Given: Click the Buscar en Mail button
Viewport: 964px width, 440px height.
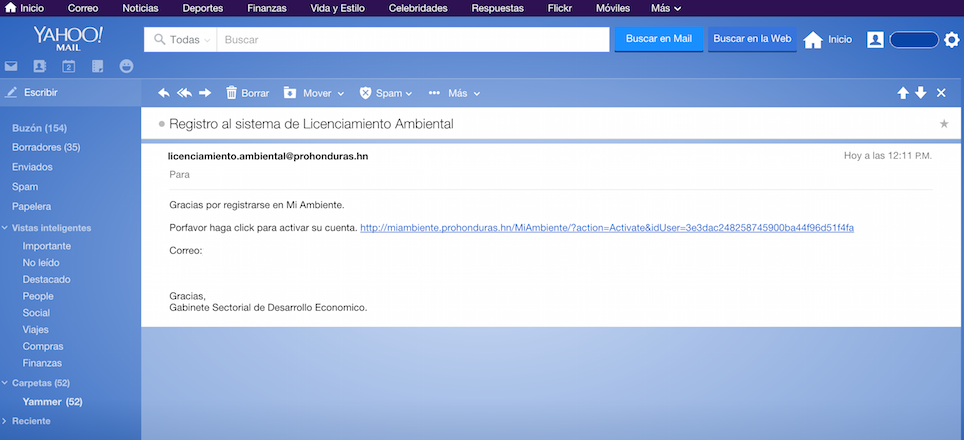Looking at the screenshot, I should click(x=659, y=39).
